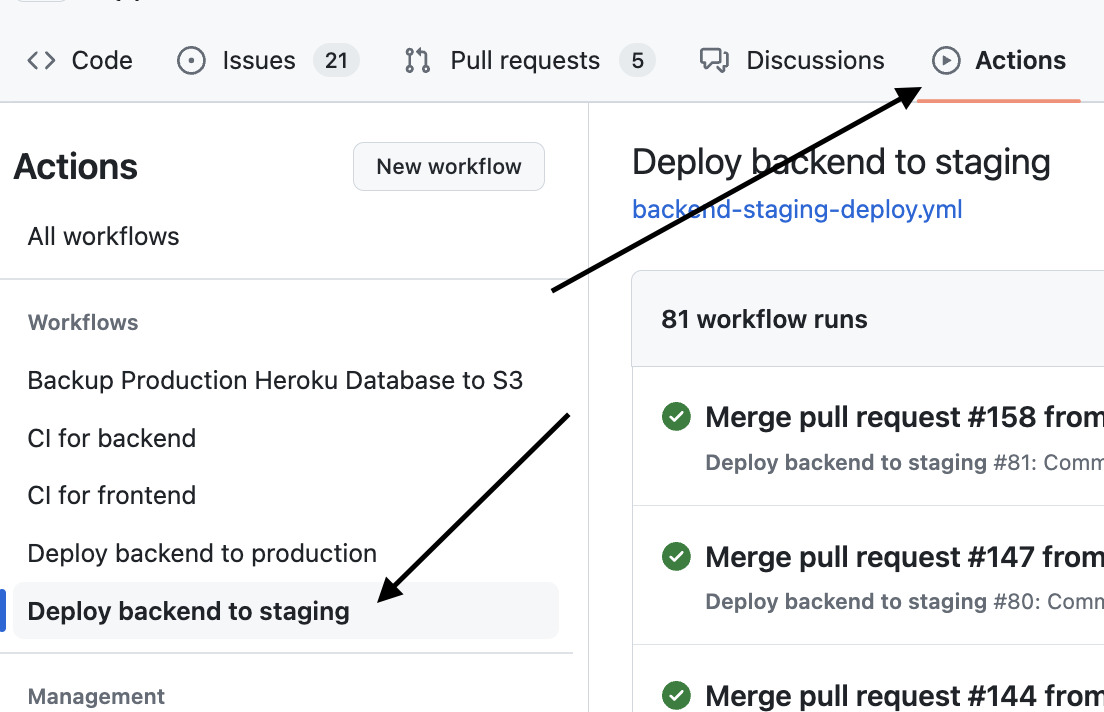Select the CI for backend workflow
The width and height of the screenshot is (1104, 712).
111,438
